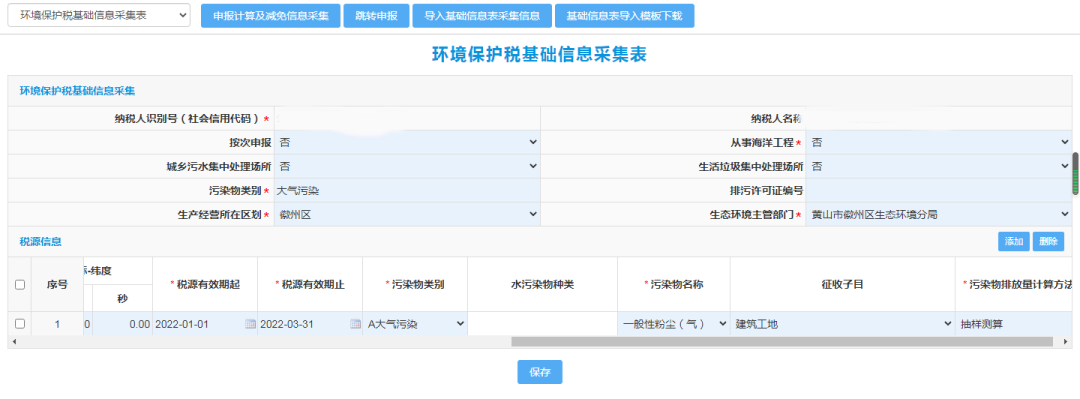Viewport: 1080px width, 399px height.
Task: Open calendar icon for 税源有效期起 date
Action: (x=250, y=324)
